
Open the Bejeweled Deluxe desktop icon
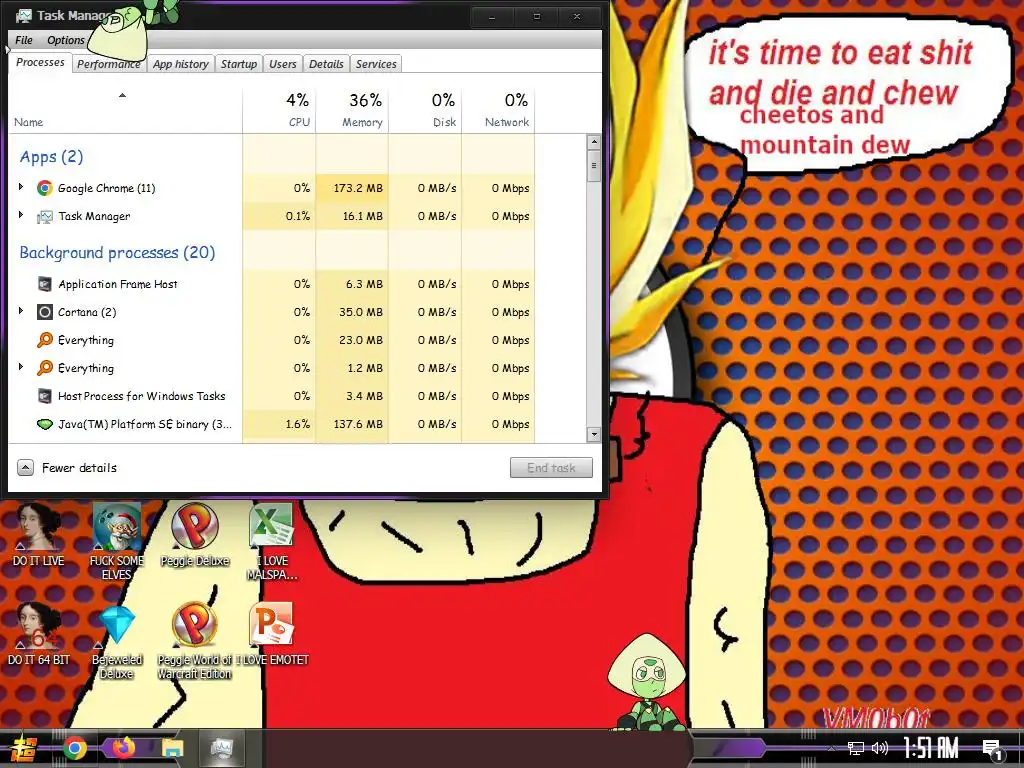(x=116, y=640)
